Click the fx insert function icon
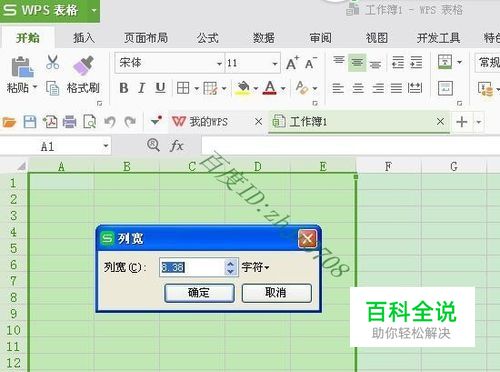Viewport: 500px width, 372px height. point(177,146)
